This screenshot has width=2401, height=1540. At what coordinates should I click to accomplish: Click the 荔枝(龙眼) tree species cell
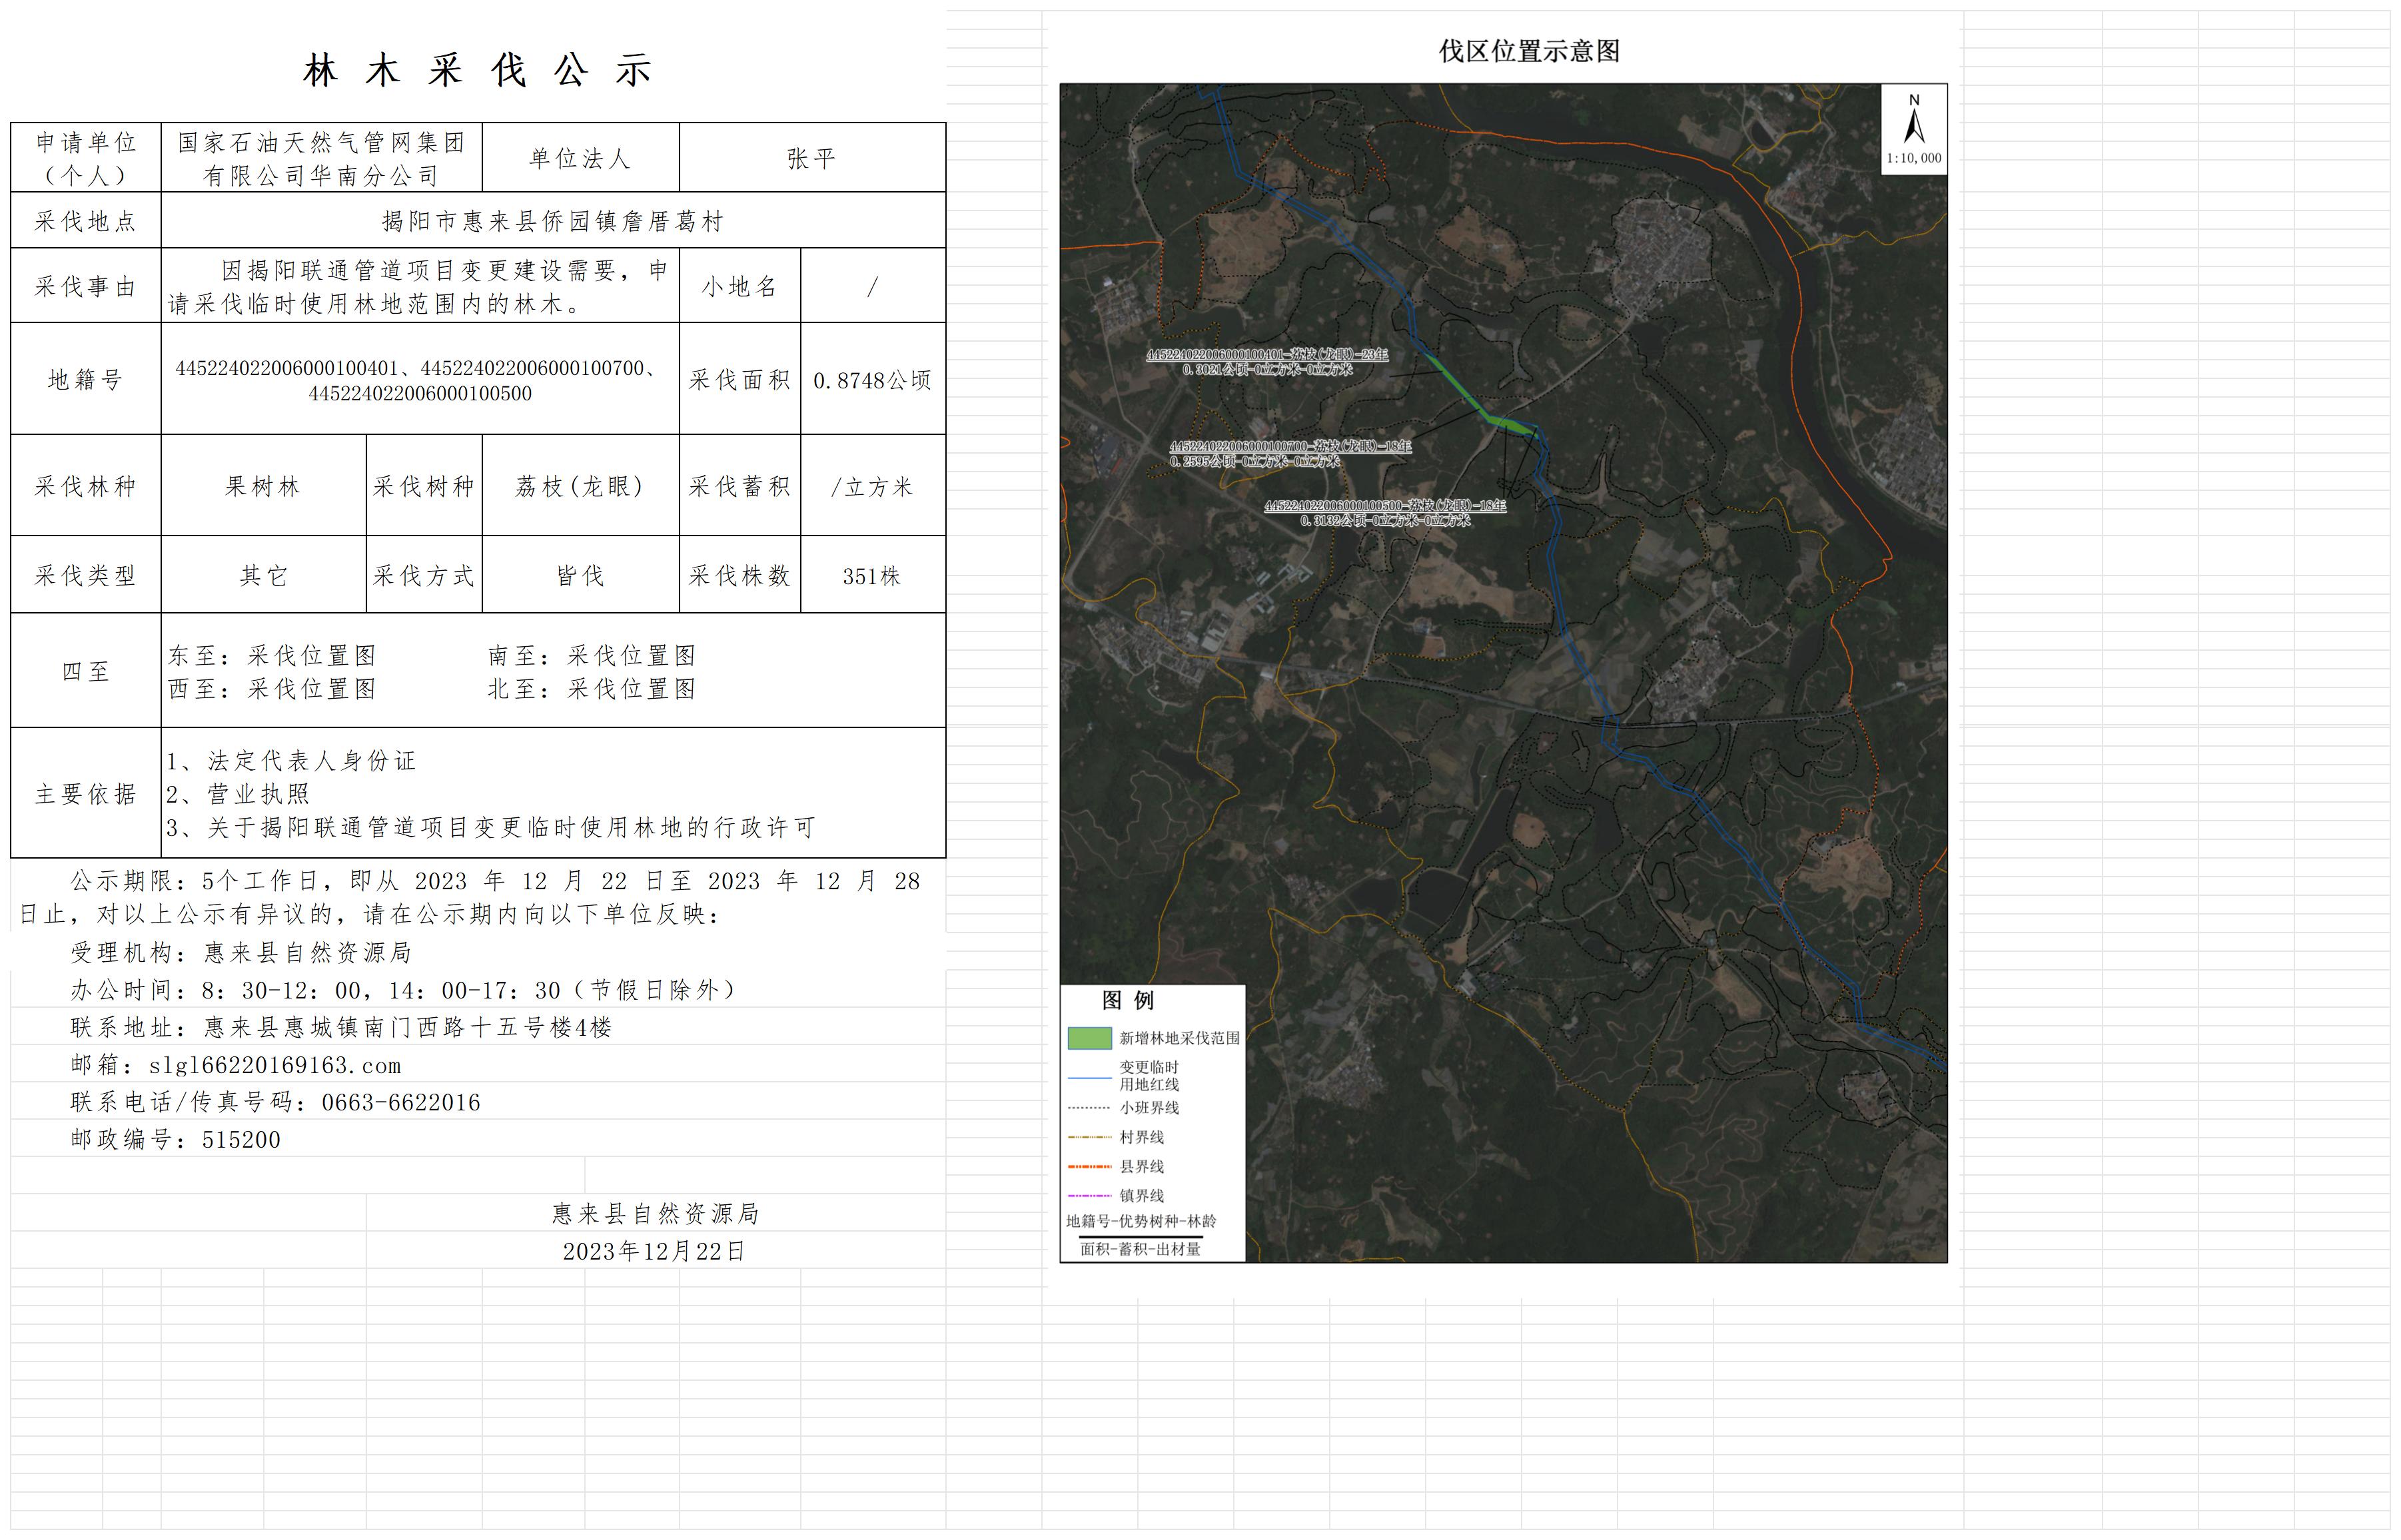579,487
